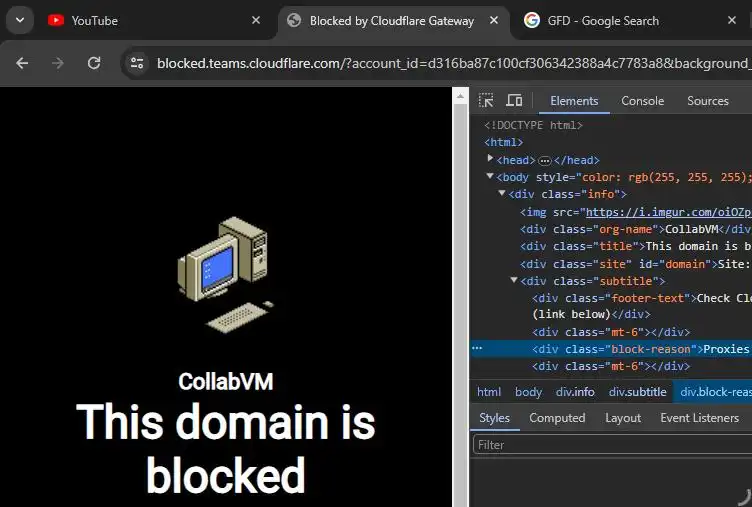Toggle the device toolbar emulation
This screenshot has height=507, width=752.
pos(514,100)
